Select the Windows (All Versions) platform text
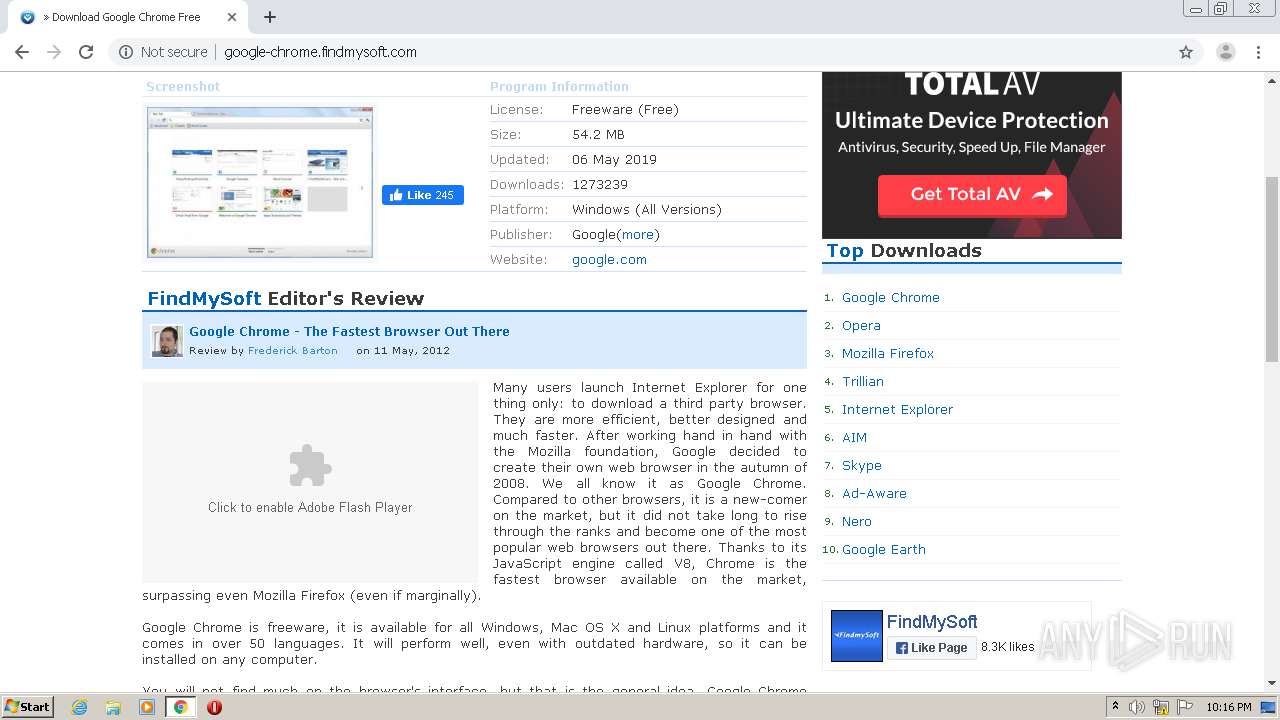Image resolution: width=1280 pixels, height=720 pixels. click(x=646, y=209)
